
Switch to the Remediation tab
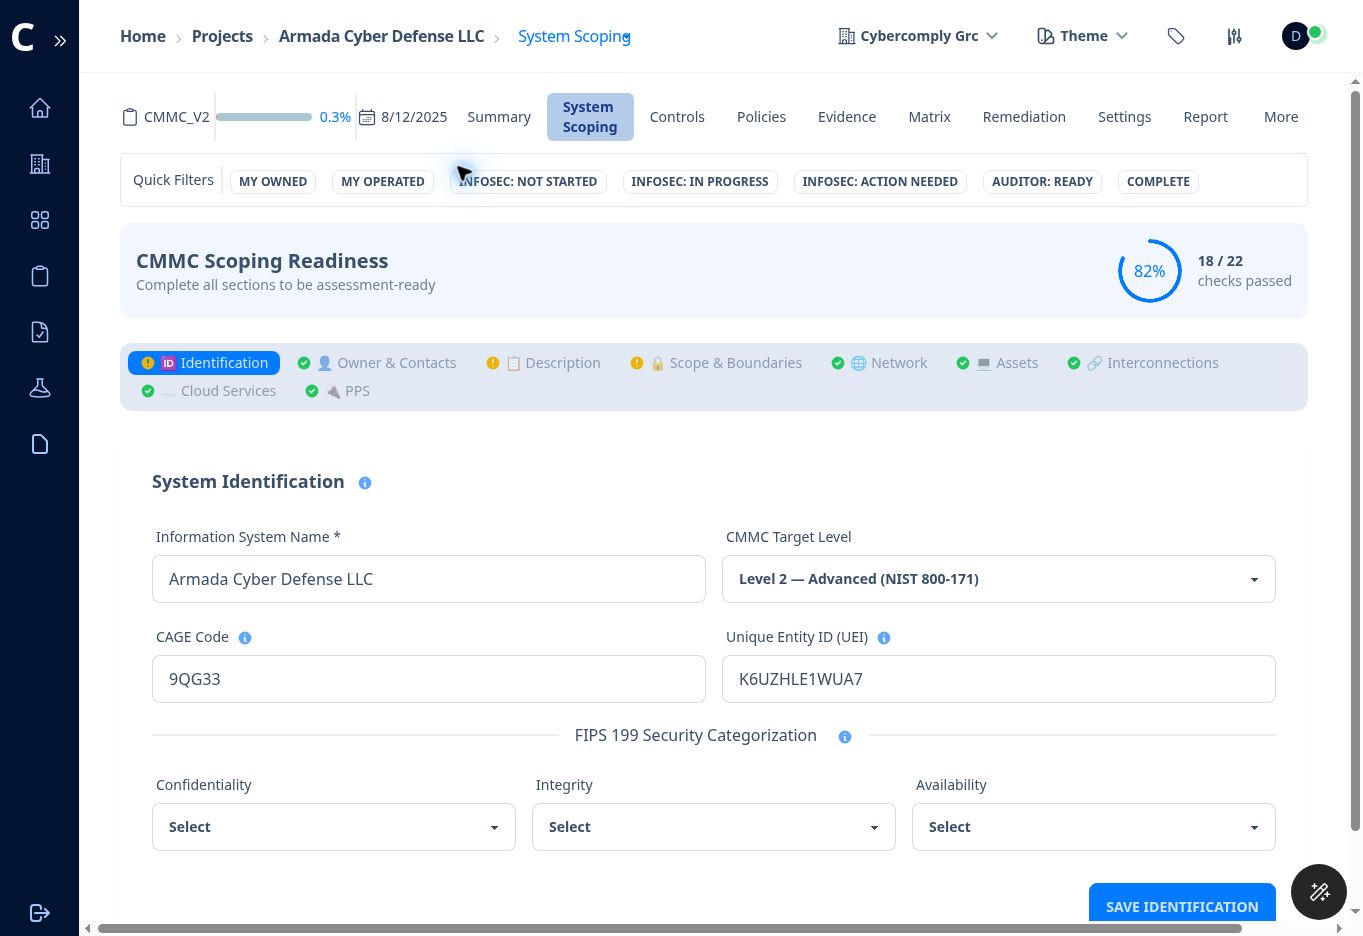[x=1024, y=117]
